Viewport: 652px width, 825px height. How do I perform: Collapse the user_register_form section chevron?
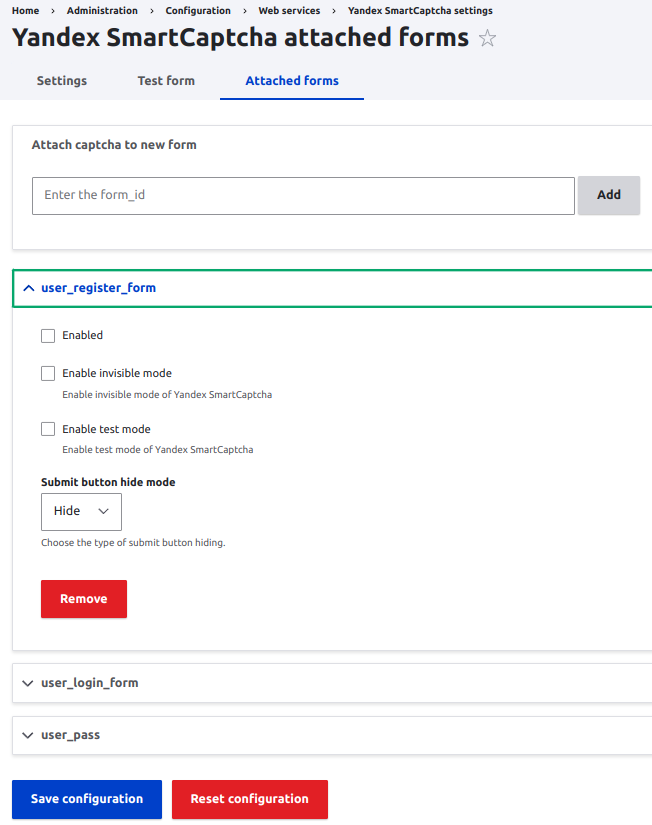28,288
